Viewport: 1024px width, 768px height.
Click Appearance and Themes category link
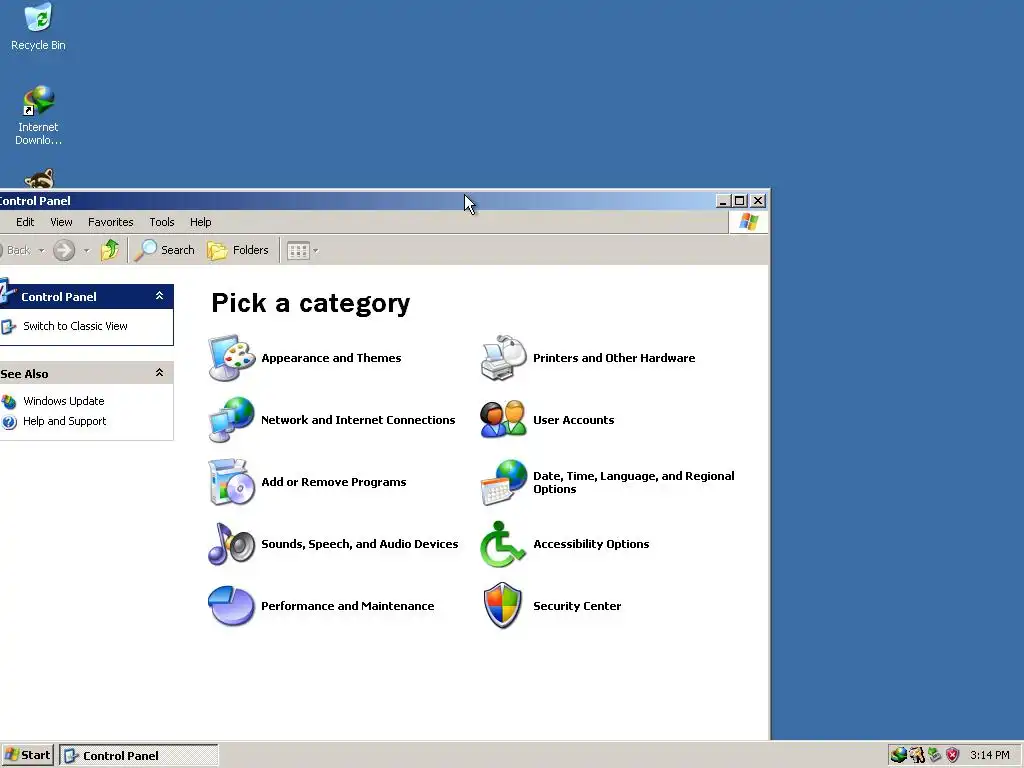[331, 358]
